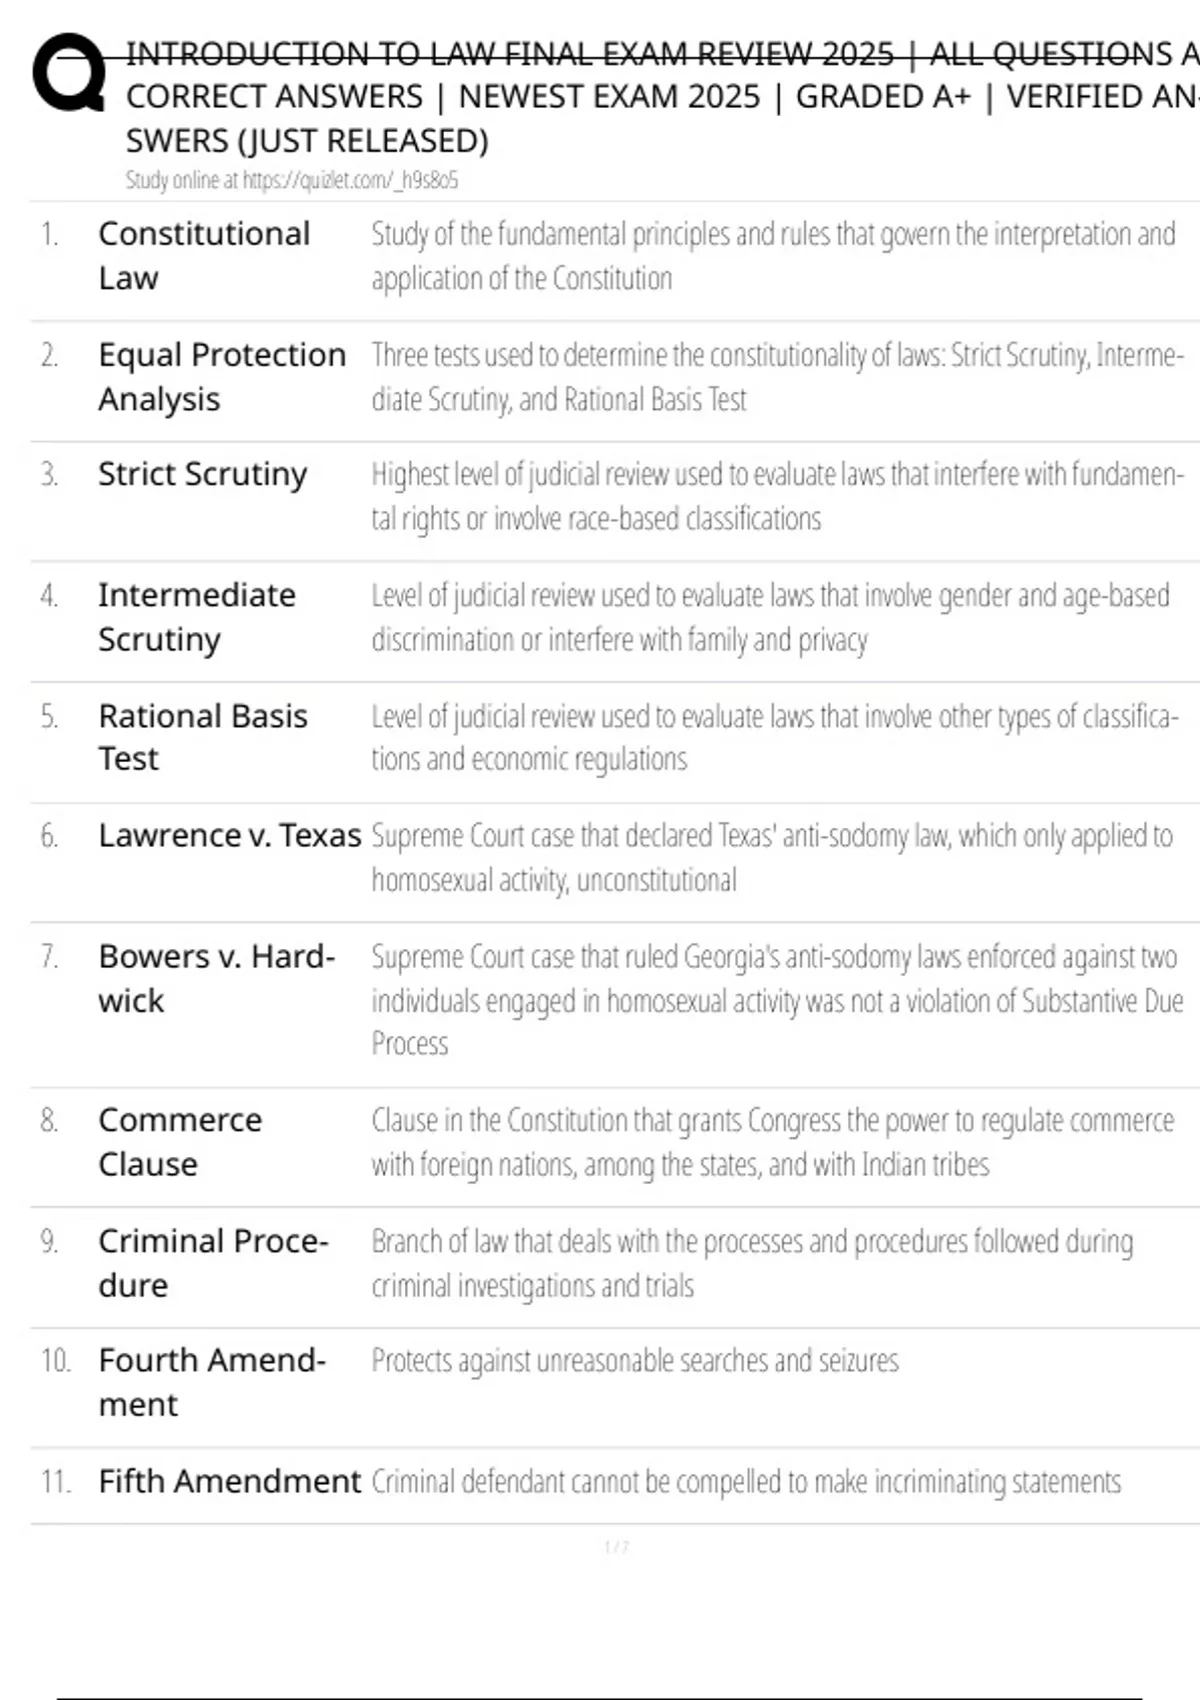1200x1700 pixels.
Task: Select the Rational Basis Test term
Action: [x=202, y=737]
